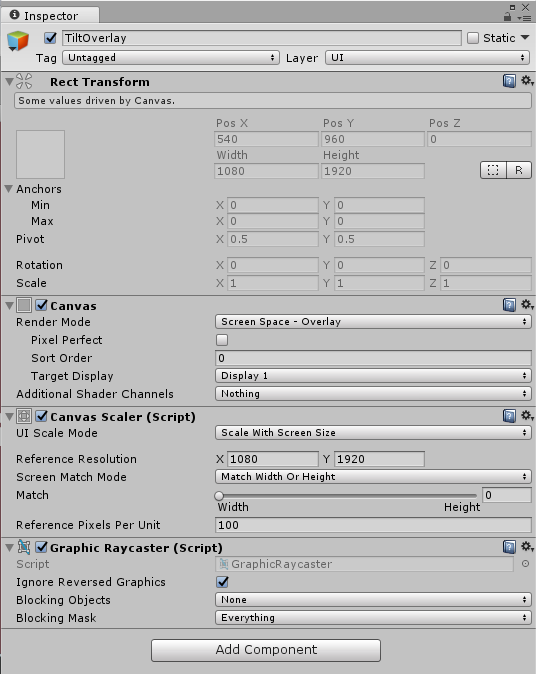536x674 pixels.
Task: Open the UI Scale Mode dropdown
Action: [x=373, y=432]
